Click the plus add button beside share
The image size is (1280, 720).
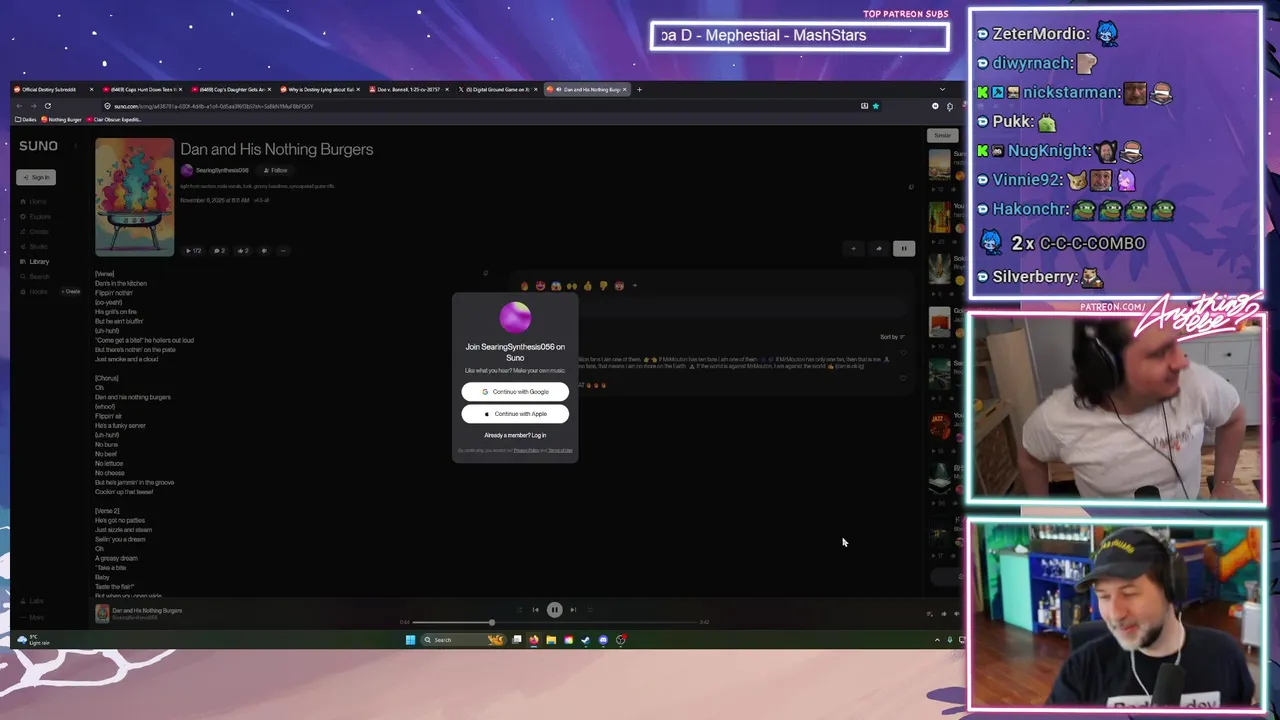[x=853, y=248]
